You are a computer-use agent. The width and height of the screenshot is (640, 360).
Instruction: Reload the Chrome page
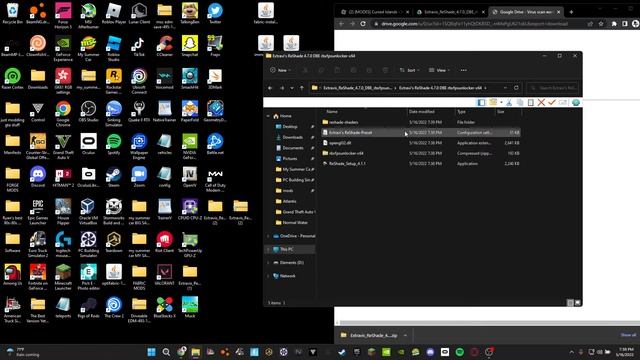363,24
